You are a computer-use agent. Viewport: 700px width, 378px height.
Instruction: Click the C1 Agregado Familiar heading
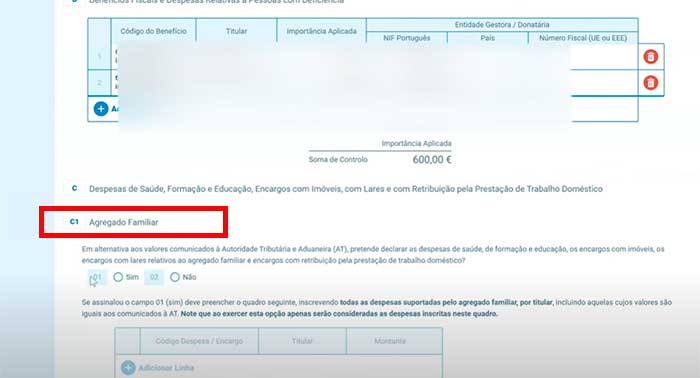[124, 222]
